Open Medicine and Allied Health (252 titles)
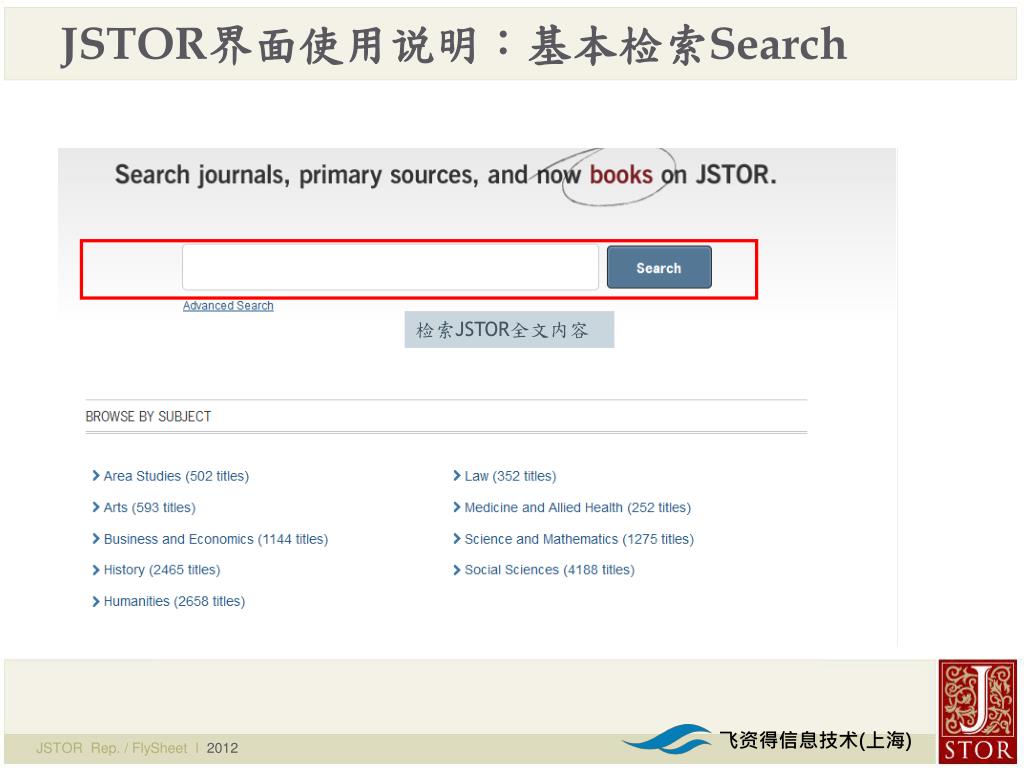Image resolution: width=1024 pixels, height=768 pixels. 577,507
